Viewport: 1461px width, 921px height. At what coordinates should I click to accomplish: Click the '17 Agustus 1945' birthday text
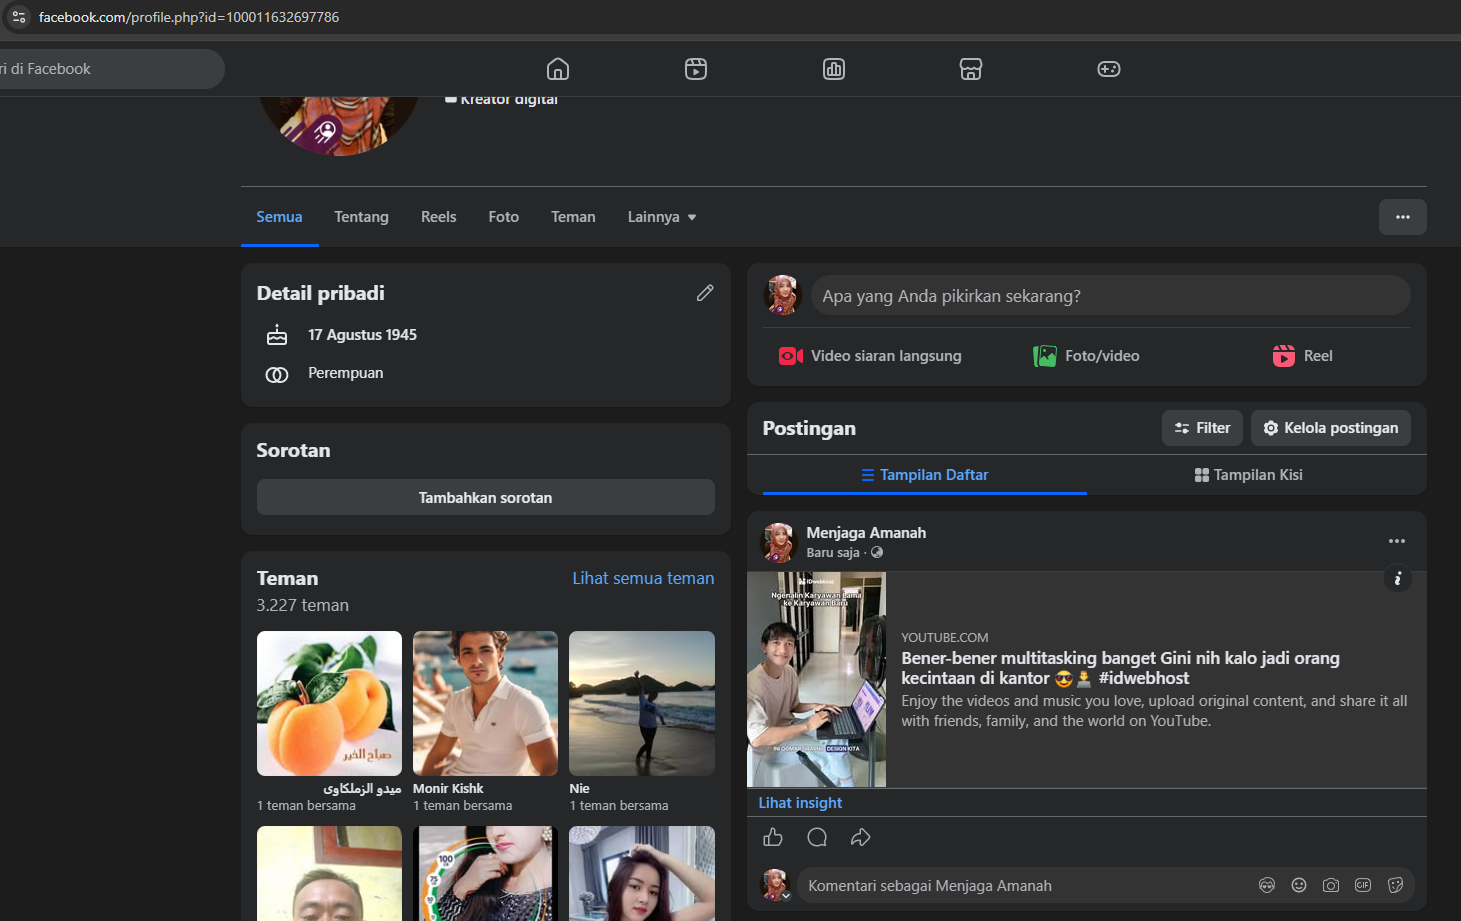click(362, 335)
